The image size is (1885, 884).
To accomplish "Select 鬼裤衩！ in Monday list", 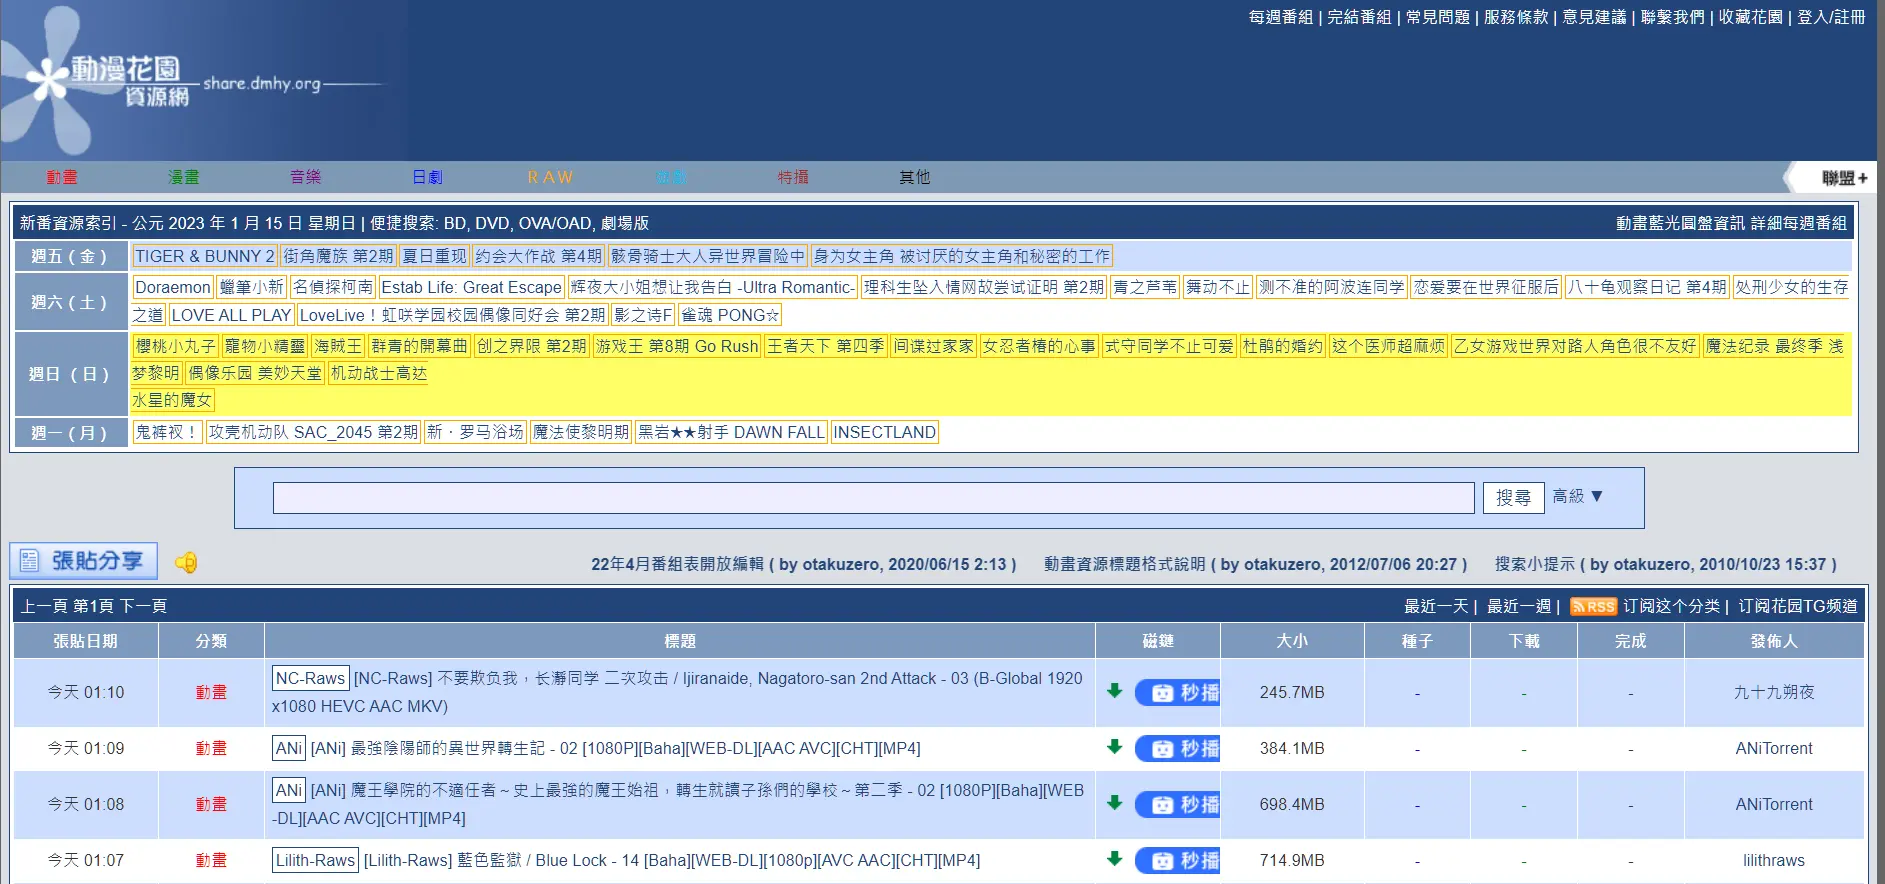I will [x=166, y=432].
